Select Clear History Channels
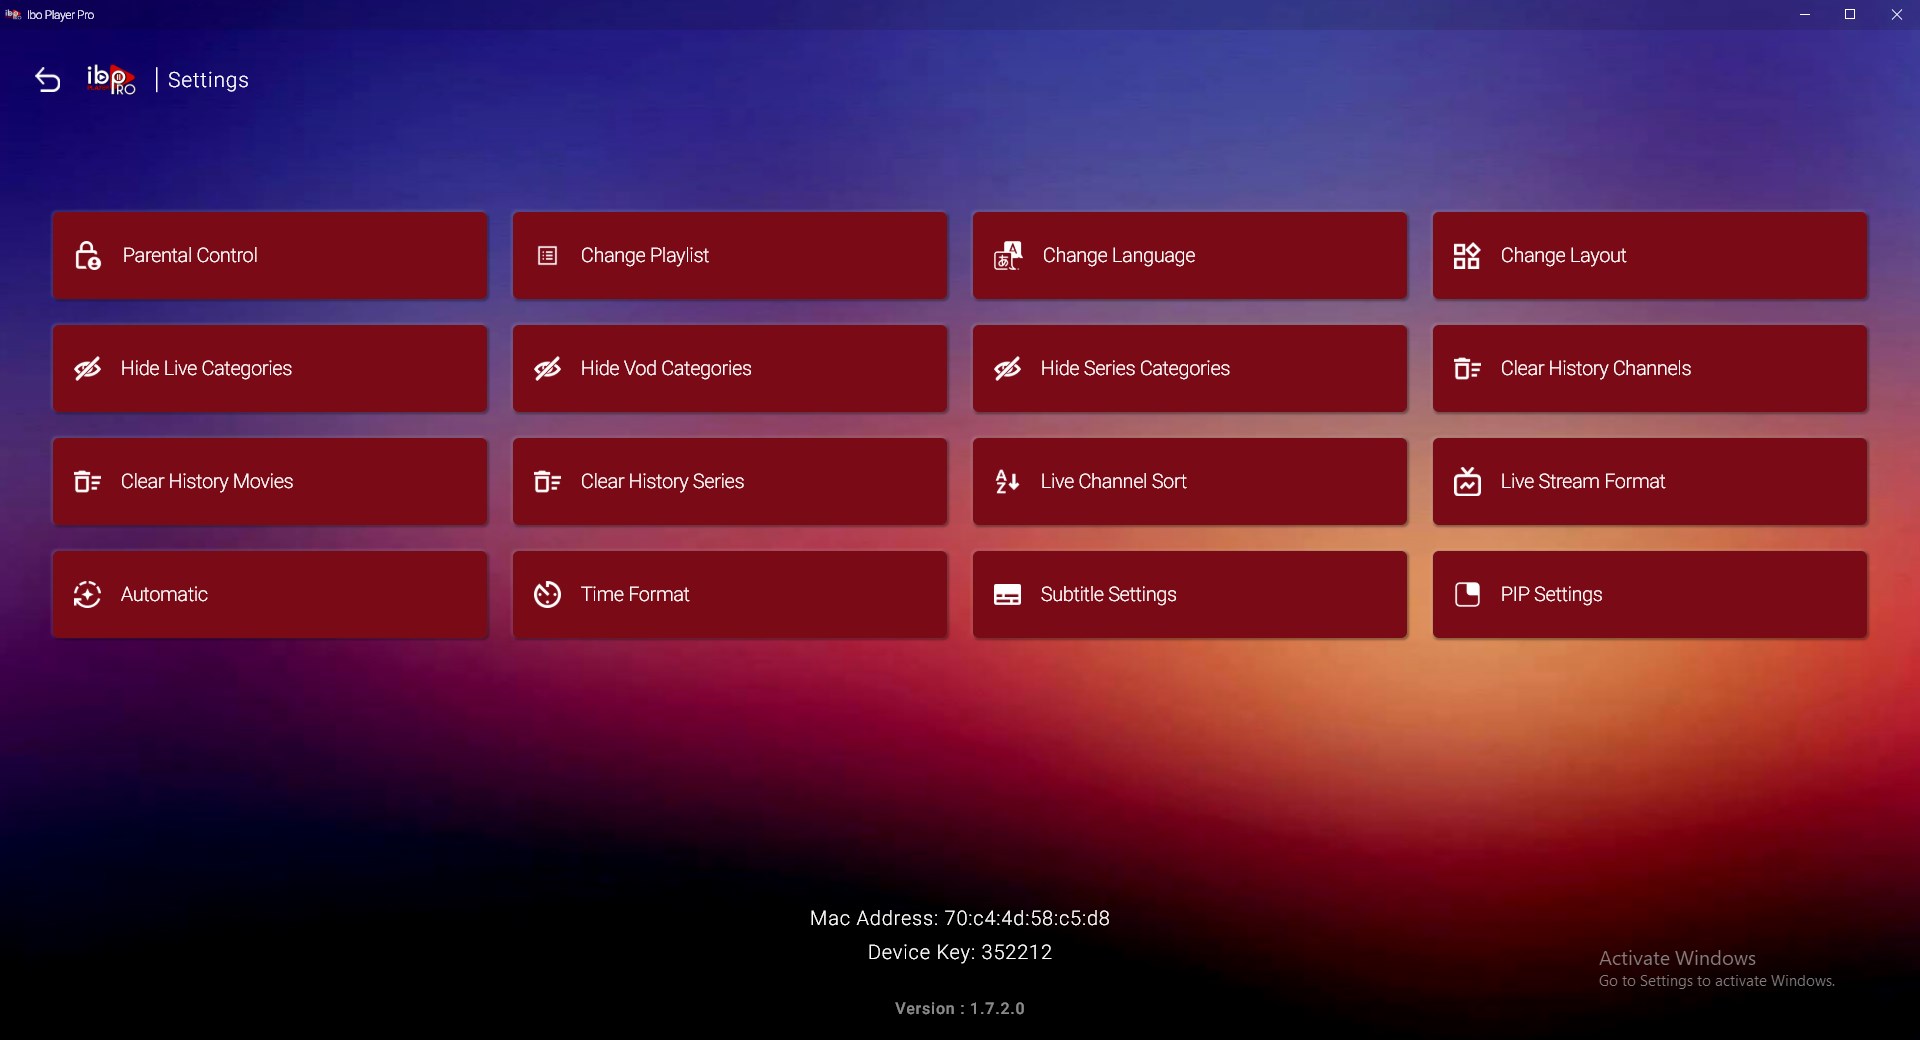This screenshot has height=1040, width=1920. (1649, 368)
